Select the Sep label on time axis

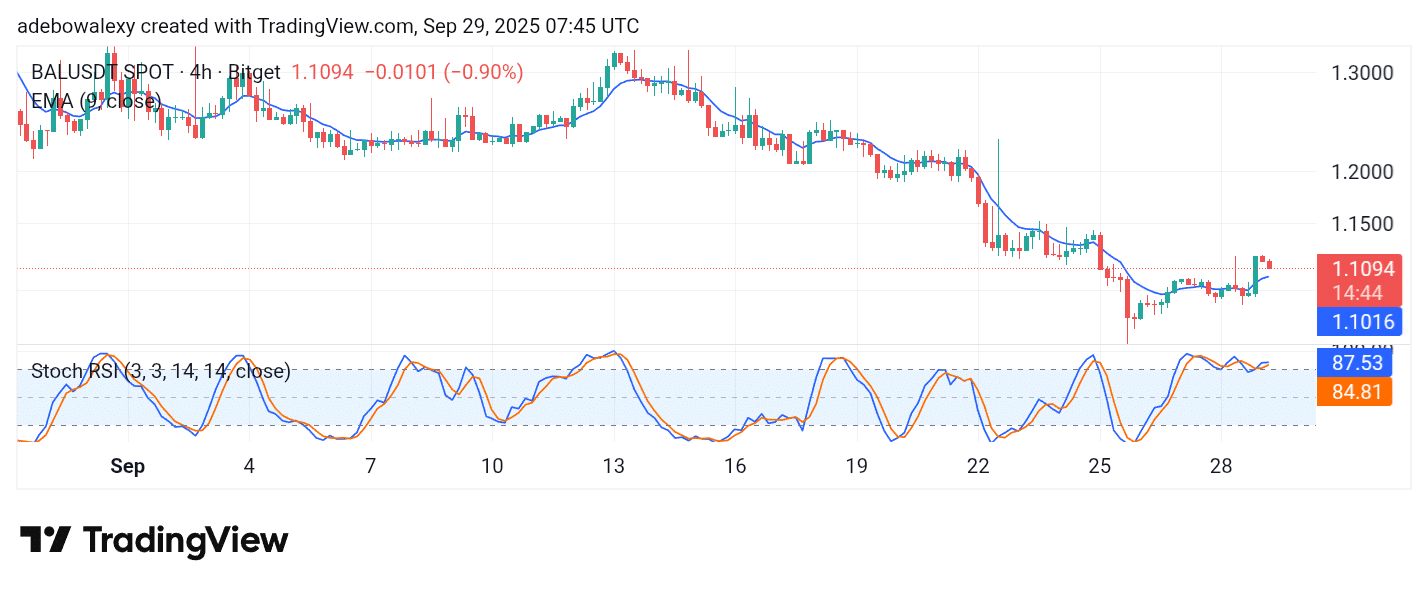tap(128, 466)
